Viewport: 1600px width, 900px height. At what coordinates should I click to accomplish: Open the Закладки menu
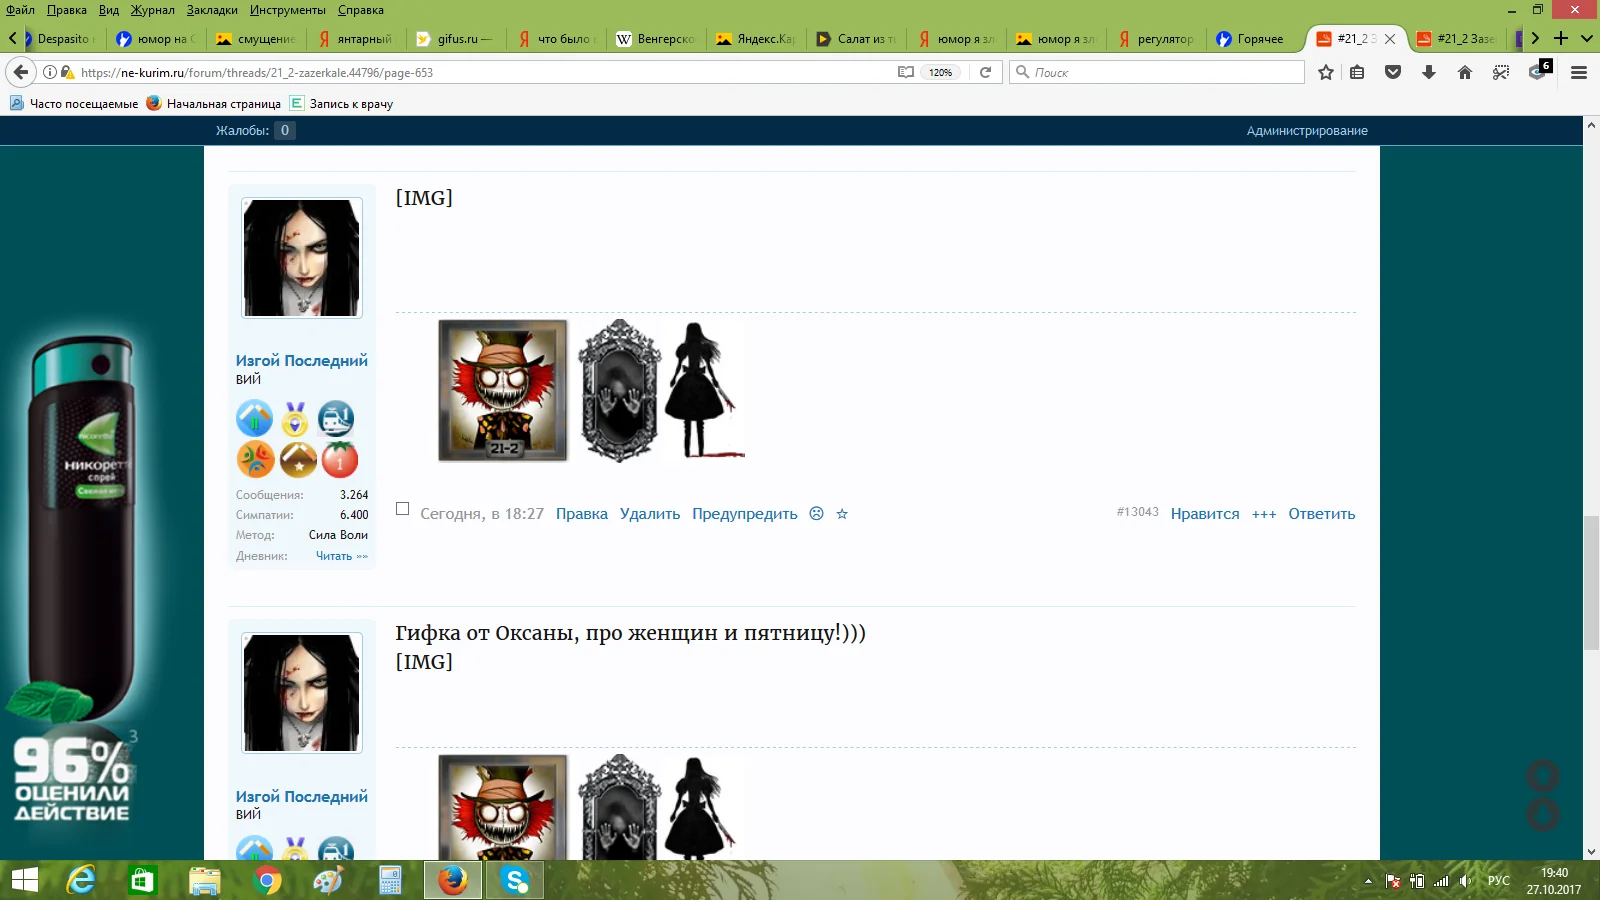212,10
